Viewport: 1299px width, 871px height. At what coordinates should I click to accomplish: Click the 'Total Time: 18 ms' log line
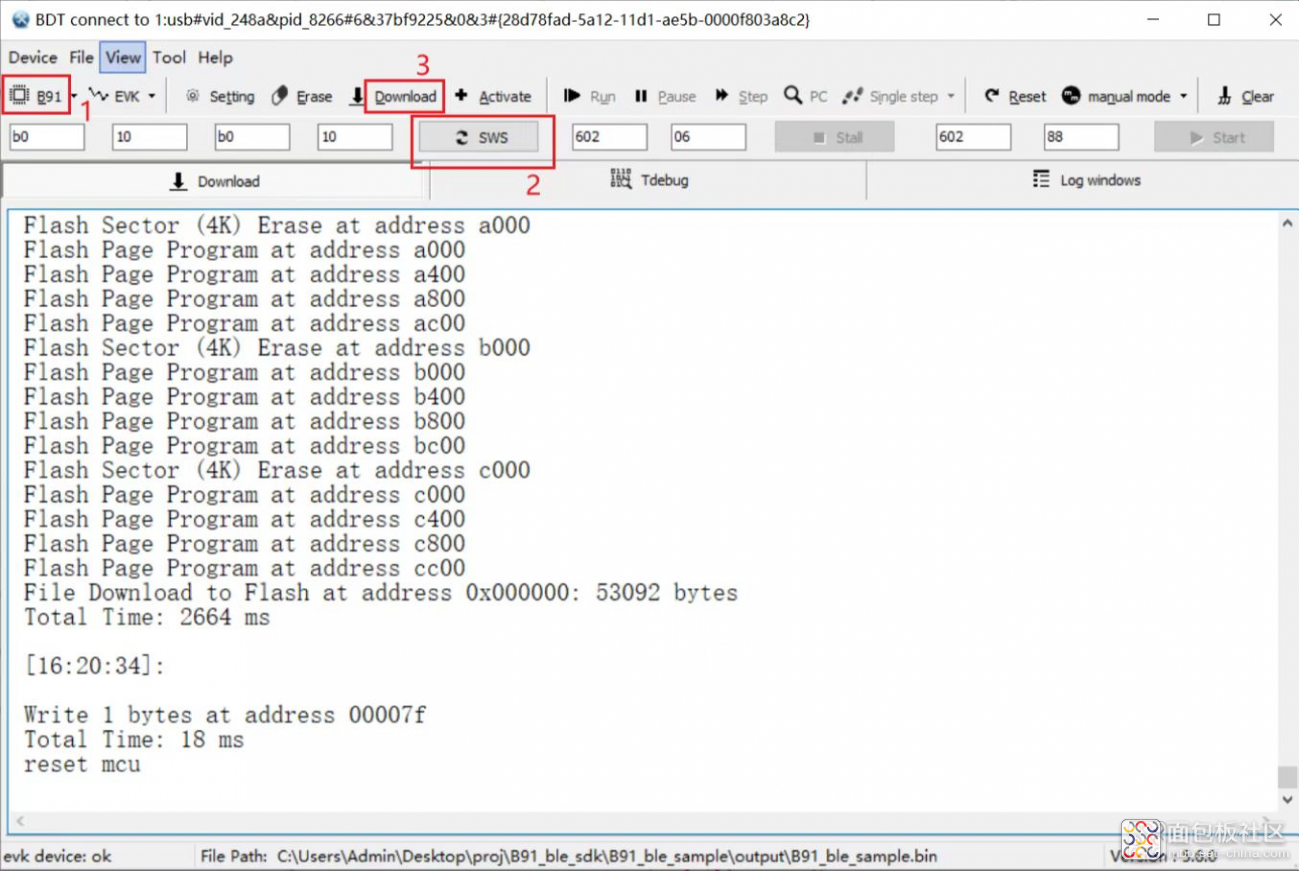[134, 740]
